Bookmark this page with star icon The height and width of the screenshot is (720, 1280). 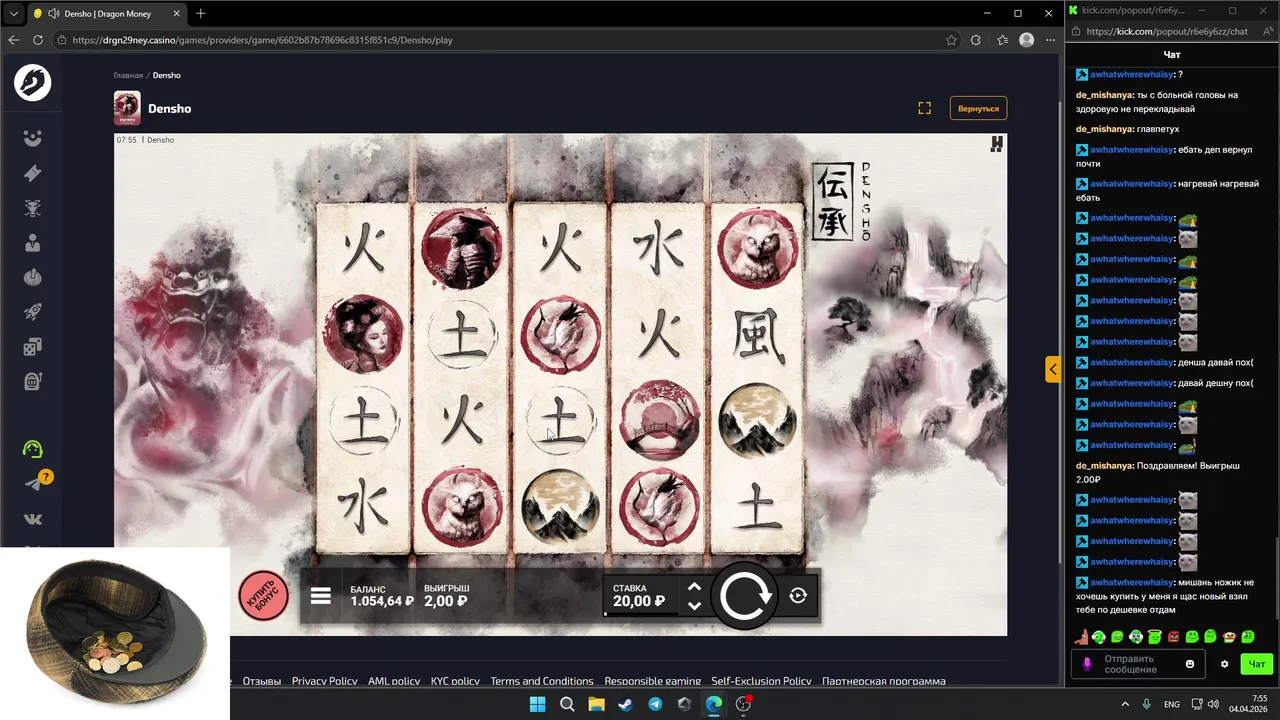coord(951,40)
